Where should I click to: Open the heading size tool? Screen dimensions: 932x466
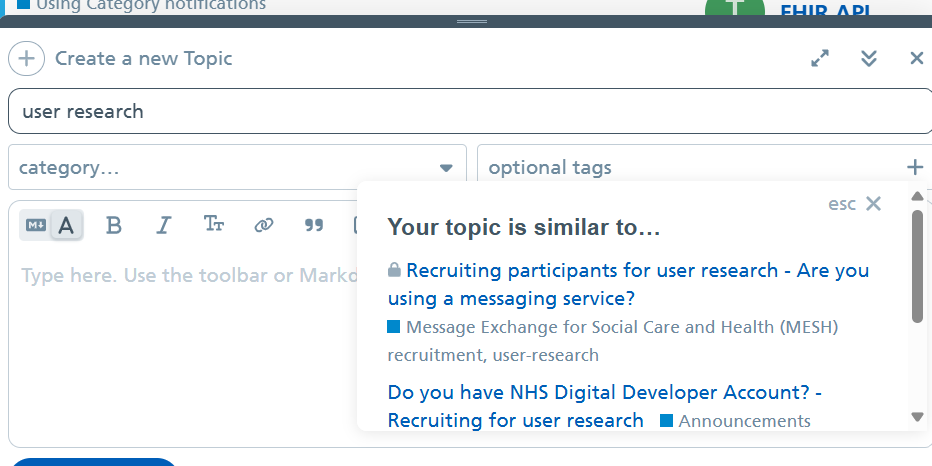[213, 225]
